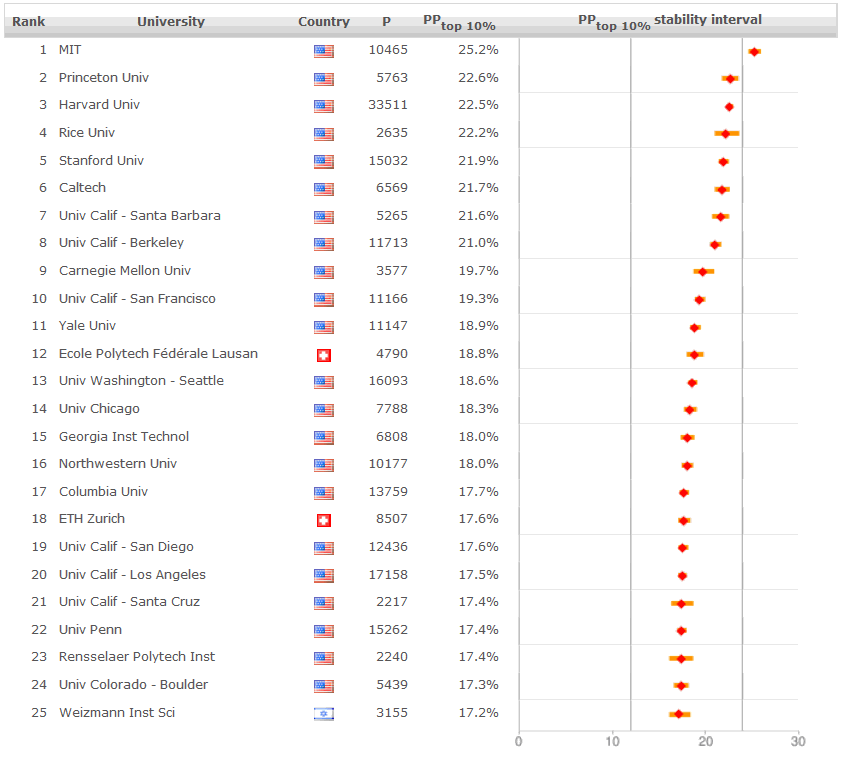845x764 pixels.
Task: Click the 19.7% value for Carnegie Mellon
Action: point(479,270)
